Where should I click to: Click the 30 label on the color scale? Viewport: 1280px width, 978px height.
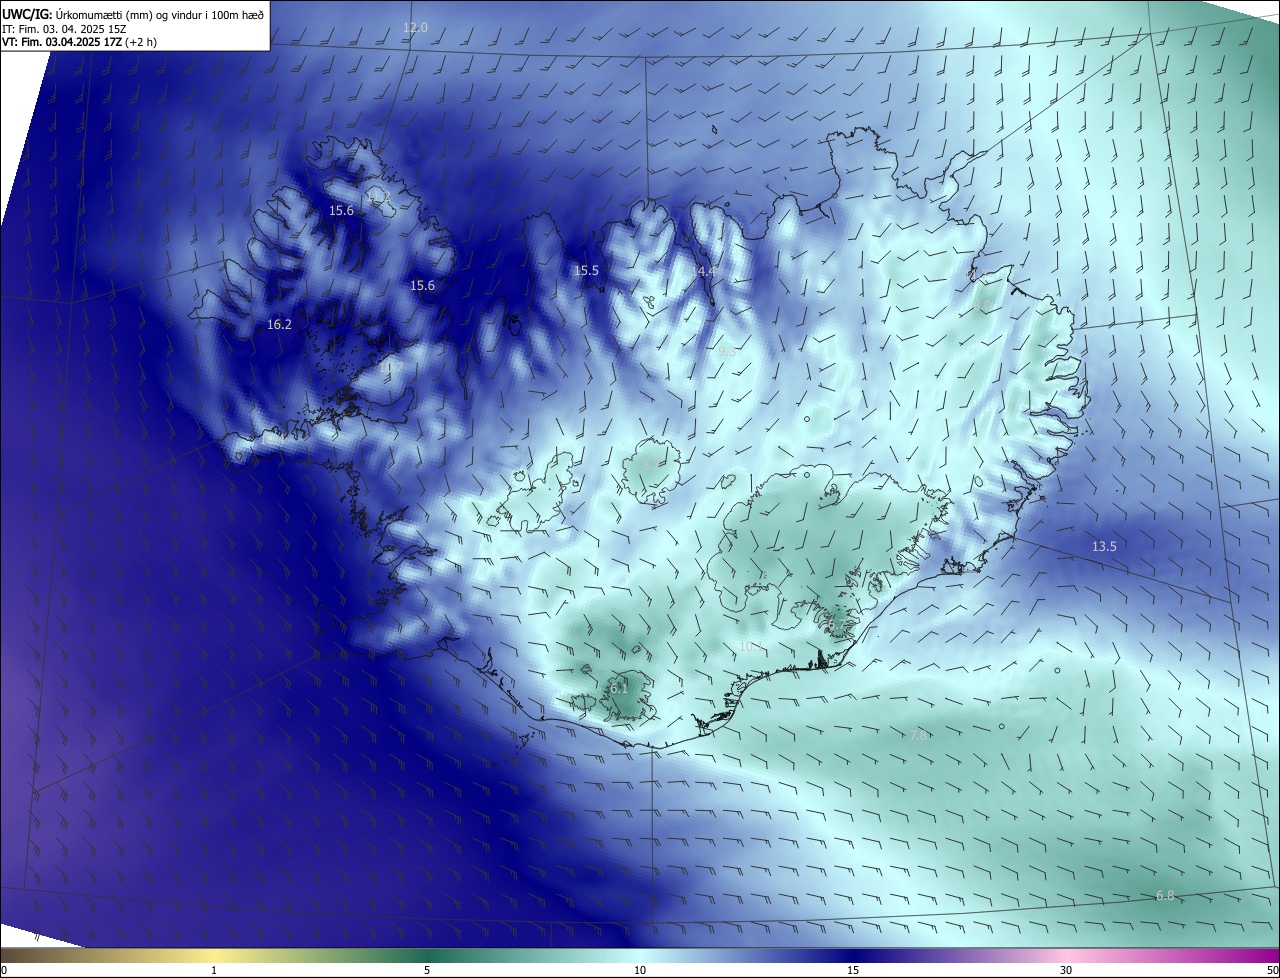point(1066,970)
